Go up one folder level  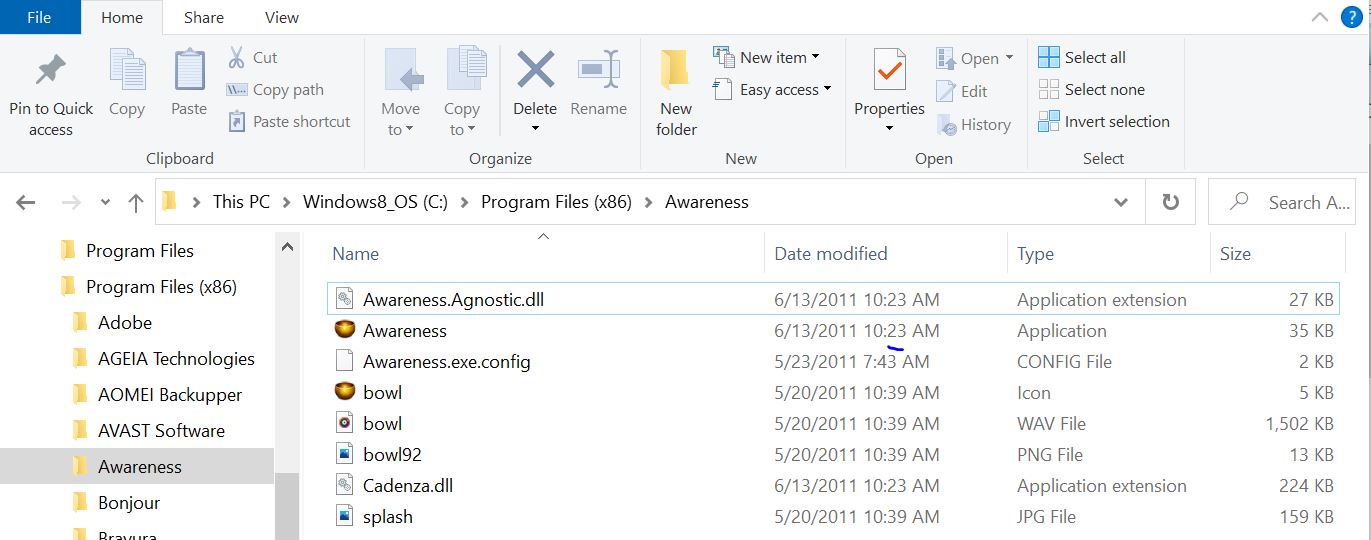pos(136,202)
